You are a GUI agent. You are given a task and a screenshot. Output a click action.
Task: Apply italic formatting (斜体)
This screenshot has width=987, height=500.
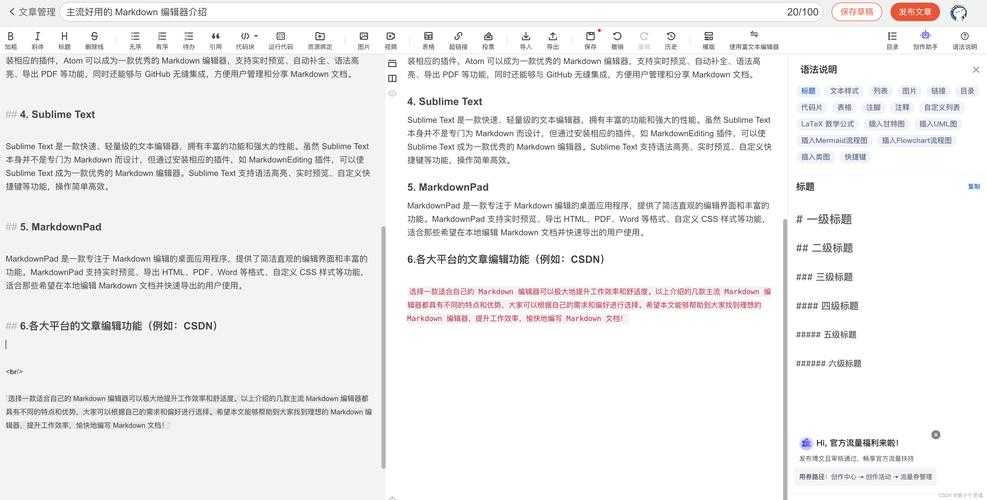coord(38,40)
